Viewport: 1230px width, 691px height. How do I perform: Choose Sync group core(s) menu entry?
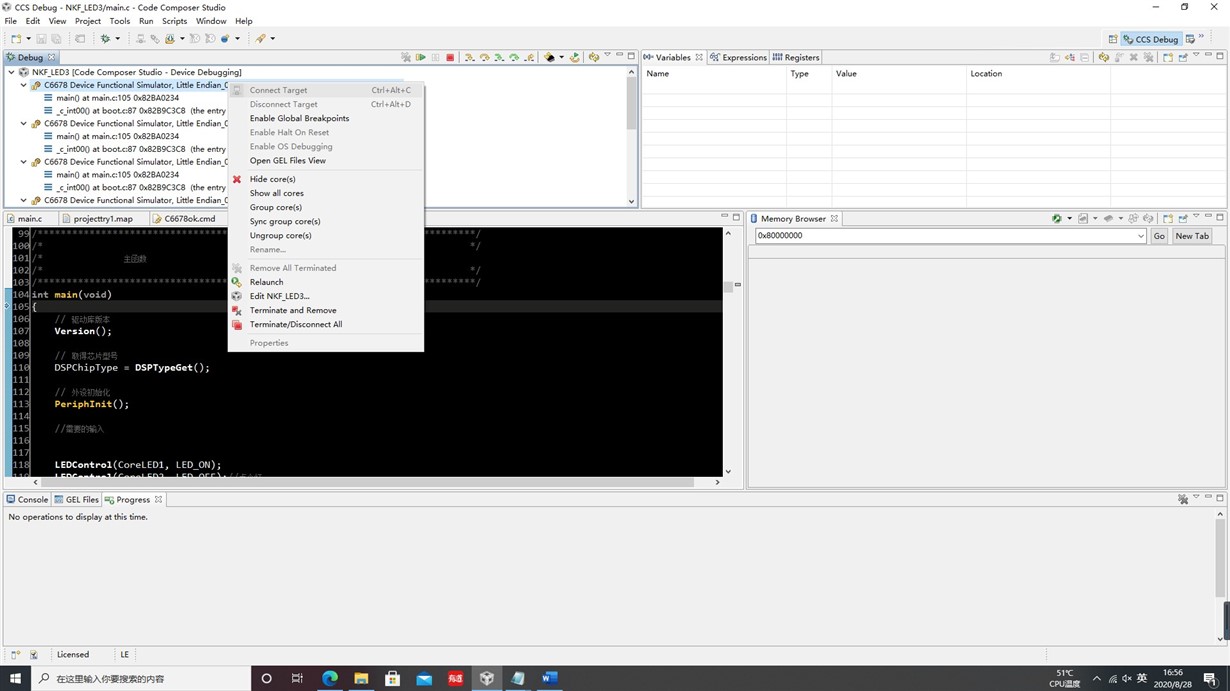coord(285,221)
